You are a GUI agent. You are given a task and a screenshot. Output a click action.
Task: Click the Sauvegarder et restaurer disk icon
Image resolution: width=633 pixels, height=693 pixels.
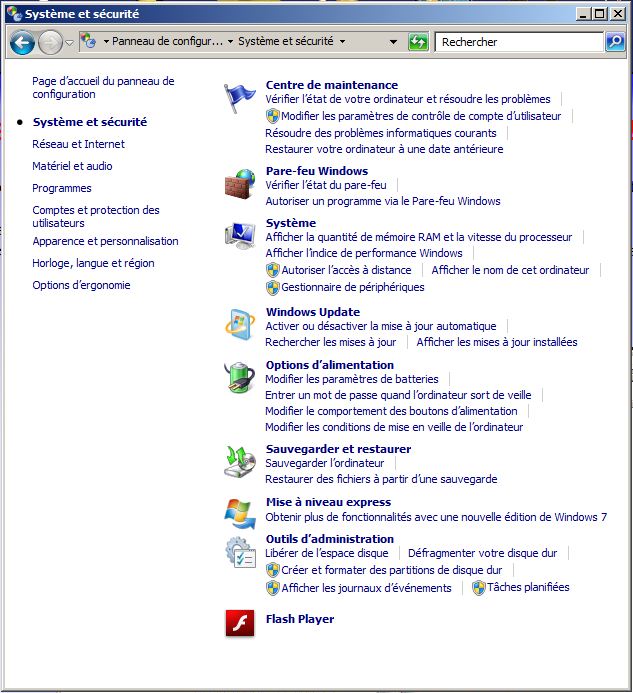[x=240, y=462]
